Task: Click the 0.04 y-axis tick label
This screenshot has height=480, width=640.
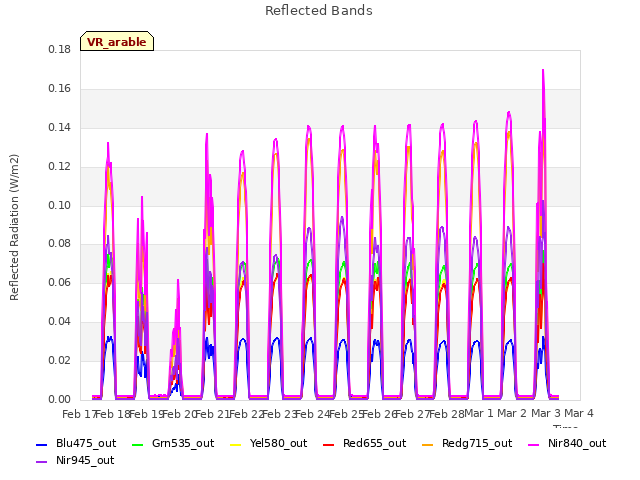Action: (x=60, y=322)
